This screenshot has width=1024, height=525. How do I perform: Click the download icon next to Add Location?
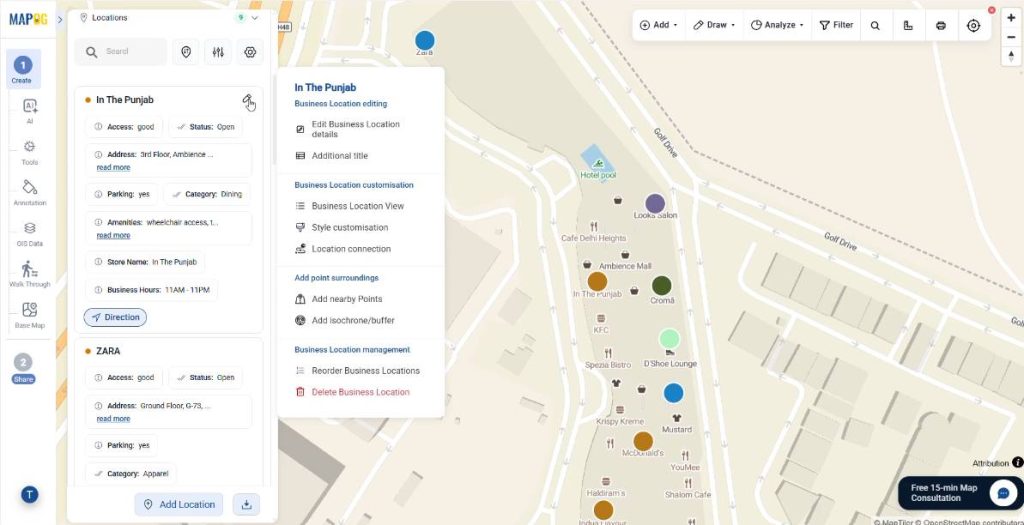[246, 504]
